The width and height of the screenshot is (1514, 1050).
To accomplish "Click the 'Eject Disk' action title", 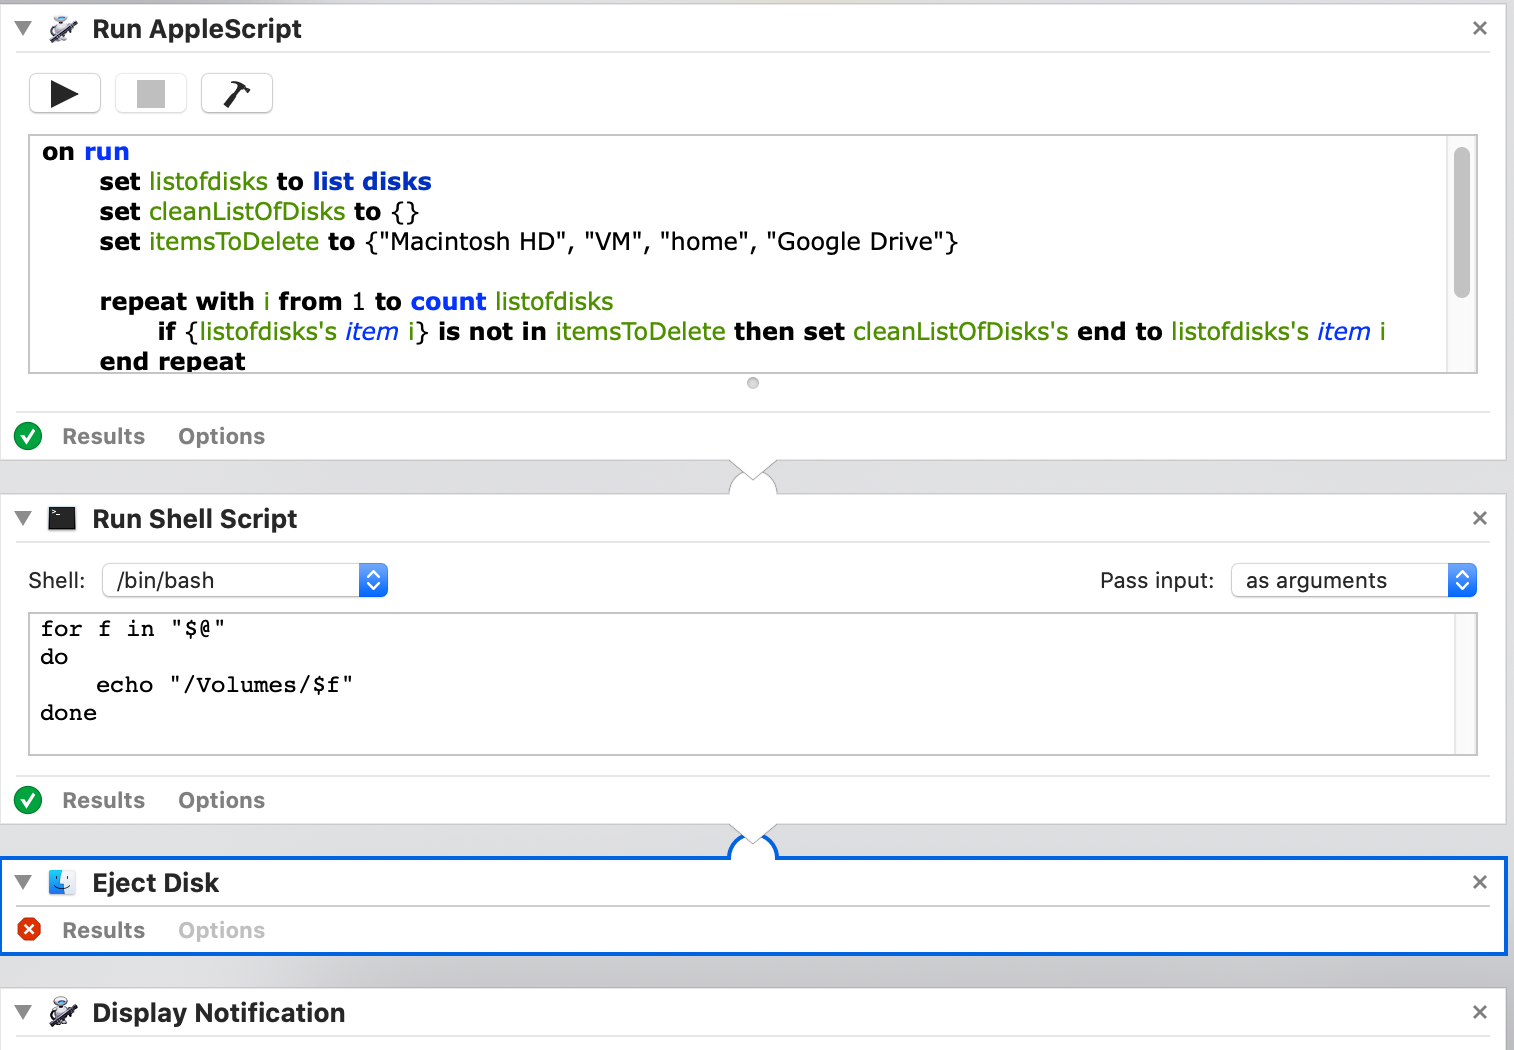I will pos(156,883).
